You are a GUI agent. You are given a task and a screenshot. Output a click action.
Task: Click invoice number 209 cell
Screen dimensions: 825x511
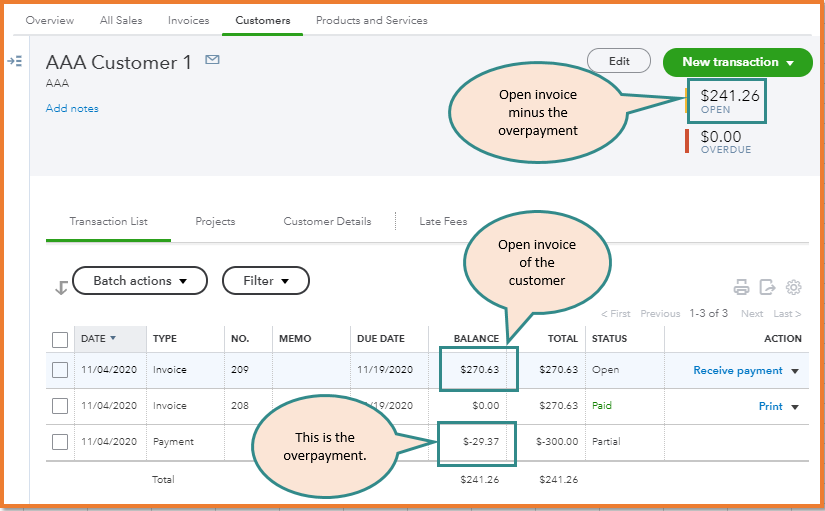coord(240,370)
